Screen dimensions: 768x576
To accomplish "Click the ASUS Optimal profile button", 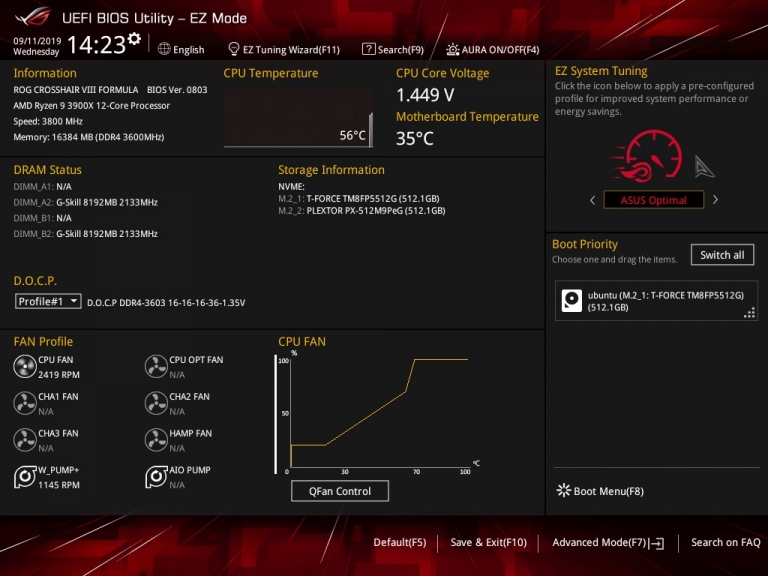I will tap(653, 200).
